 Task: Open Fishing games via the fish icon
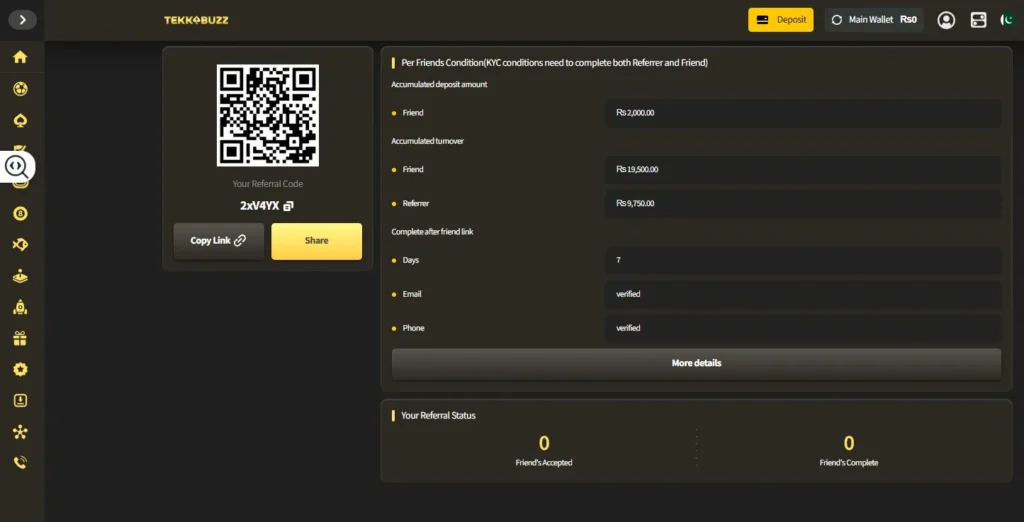pos(20,245)
